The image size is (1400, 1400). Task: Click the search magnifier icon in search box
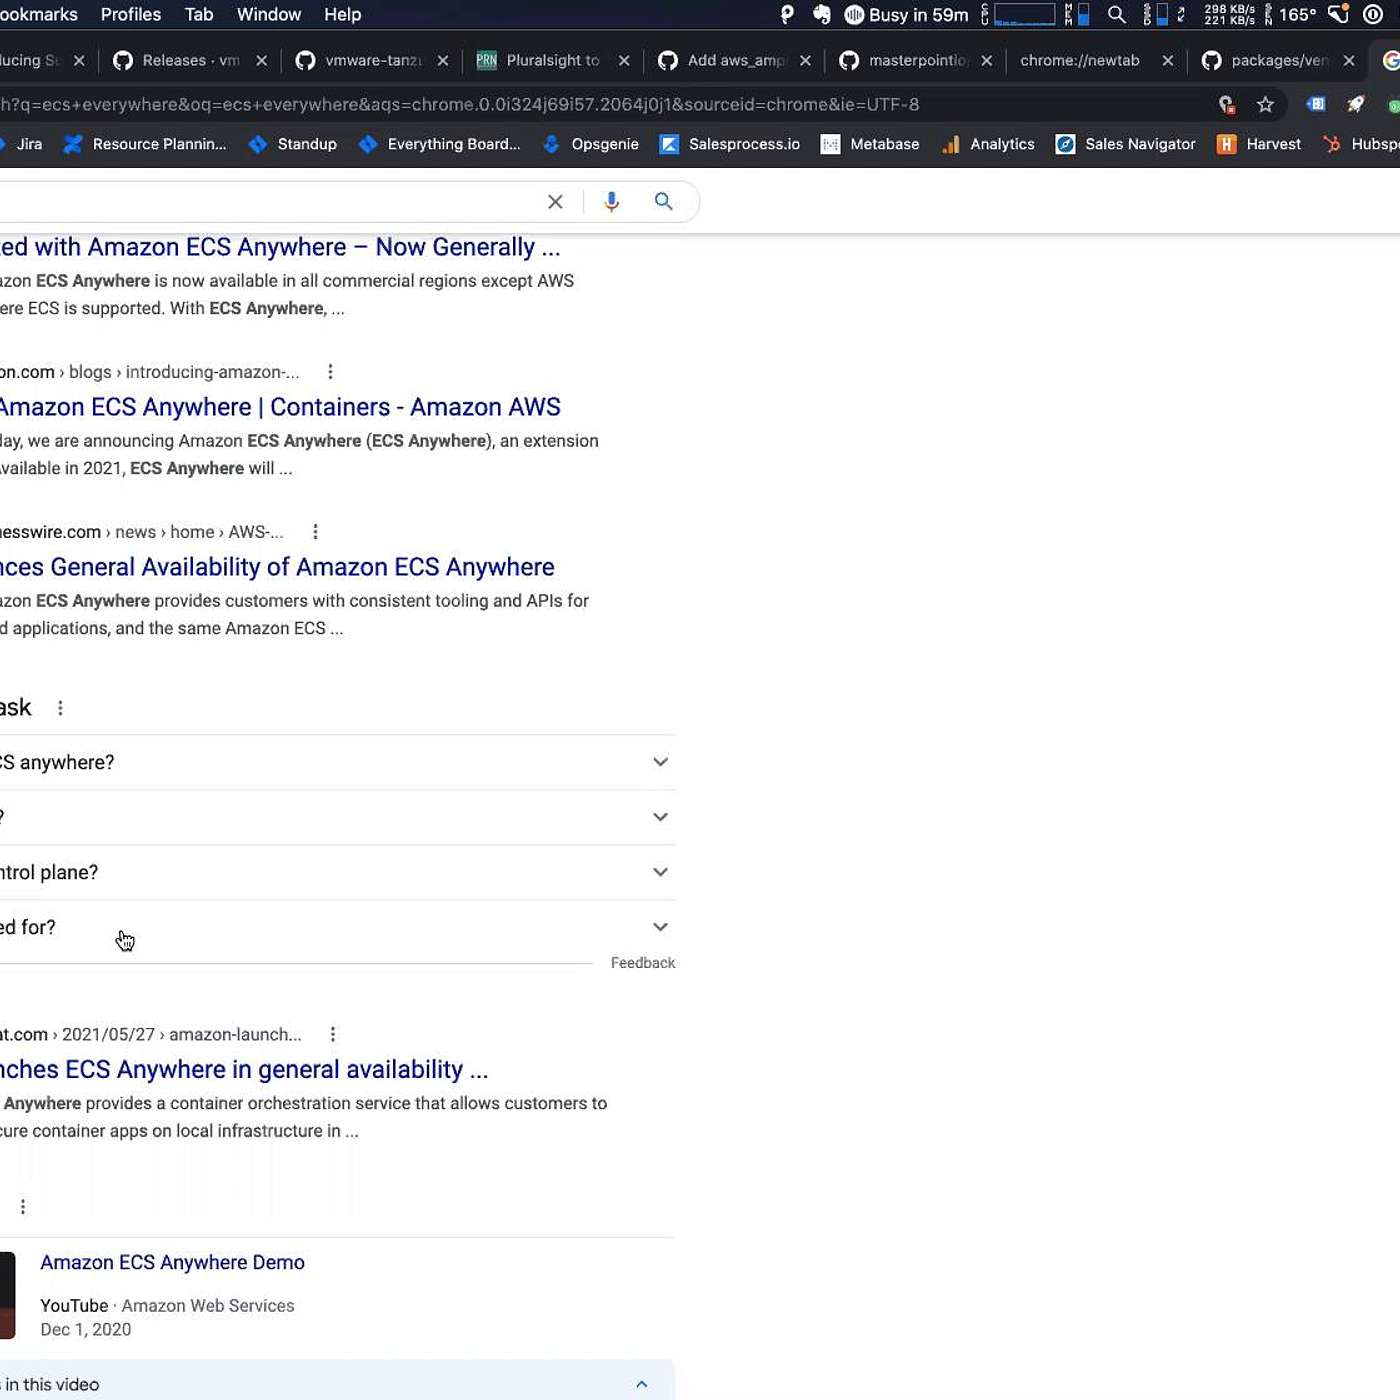click(x=663, y=201)
